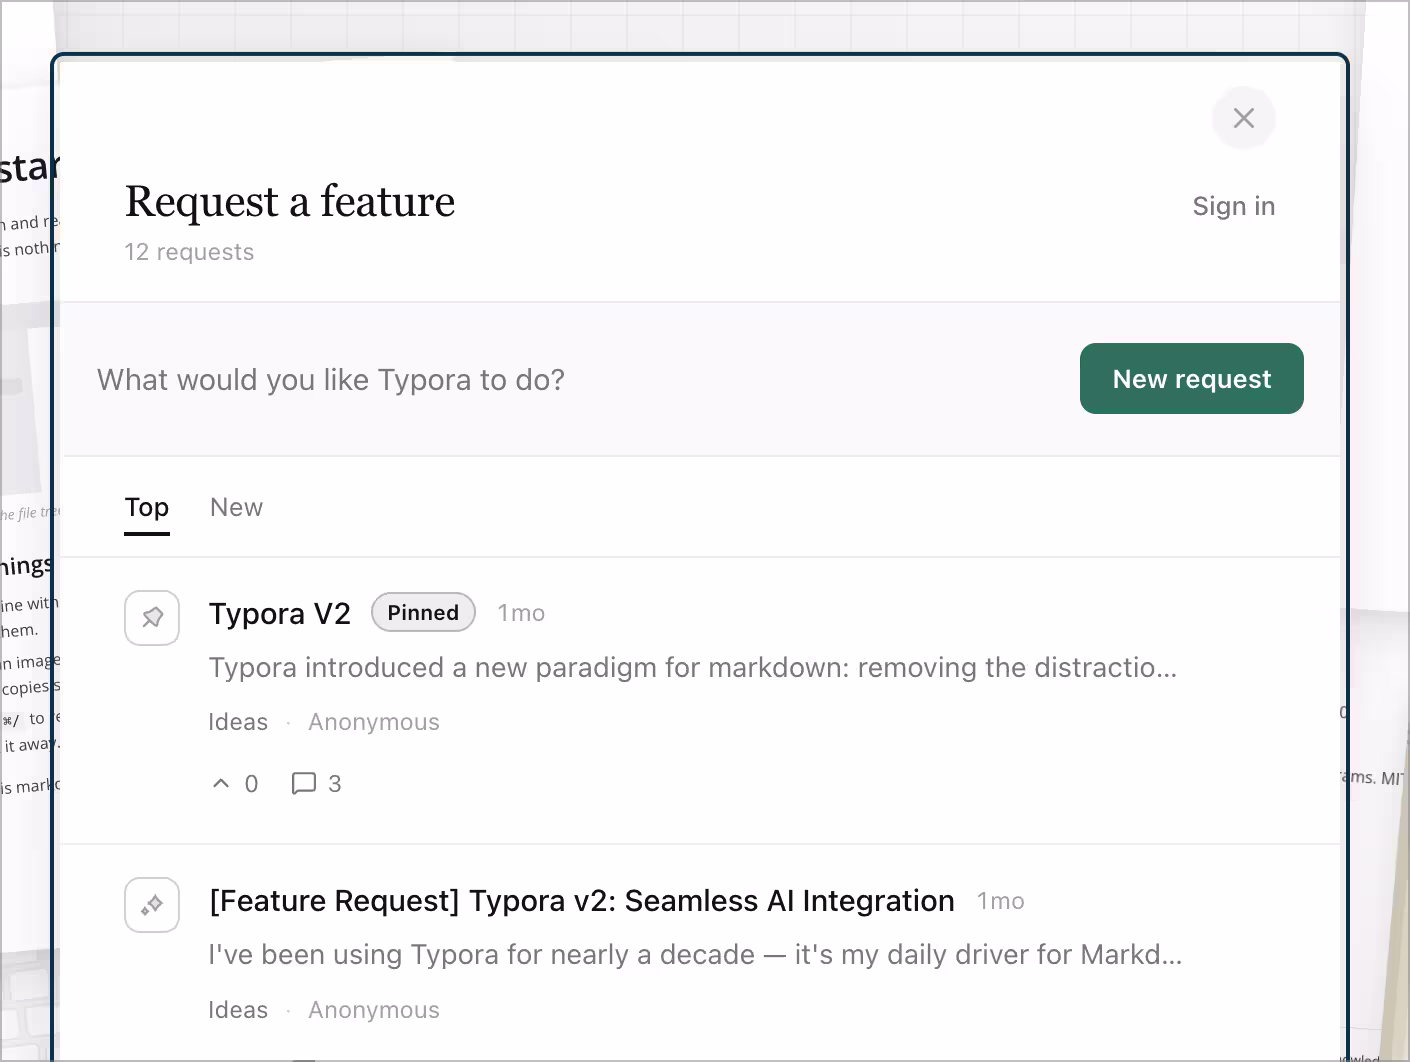Click the '1mo' timestamp next to Typora V2

tap(521, 614)
